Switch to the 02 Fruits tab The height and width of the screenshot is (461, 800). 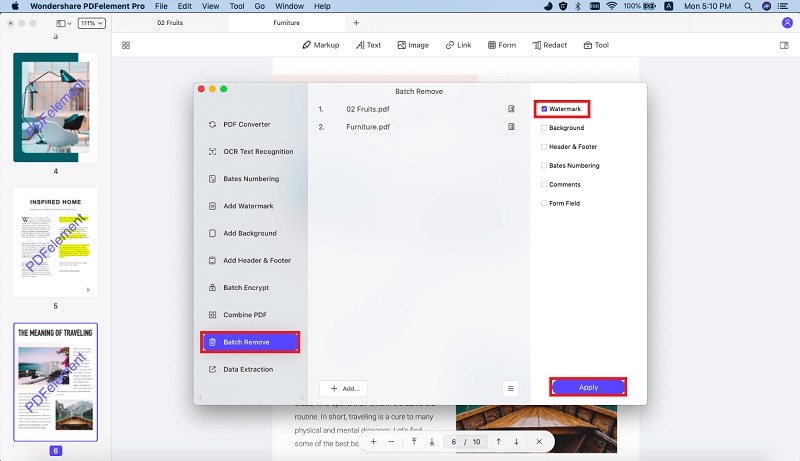pyautogui.click(x=170, y=23)
